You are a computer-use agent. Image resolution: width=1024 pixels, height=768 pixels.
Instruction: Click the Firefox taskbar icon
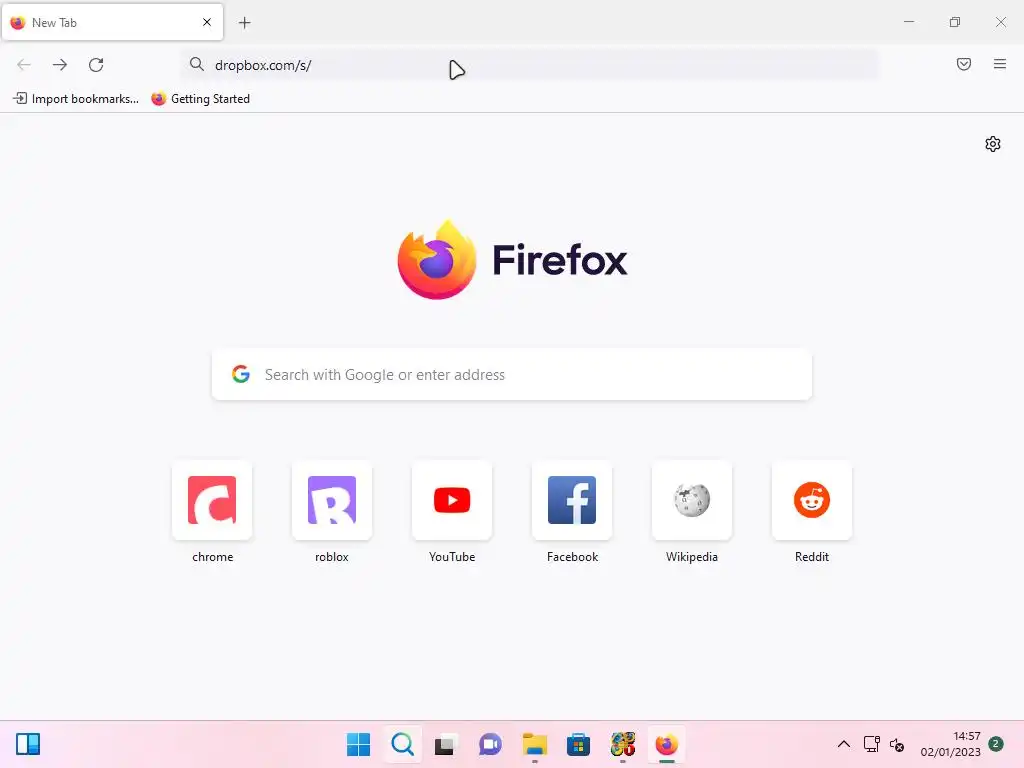(x=666, y=744)
